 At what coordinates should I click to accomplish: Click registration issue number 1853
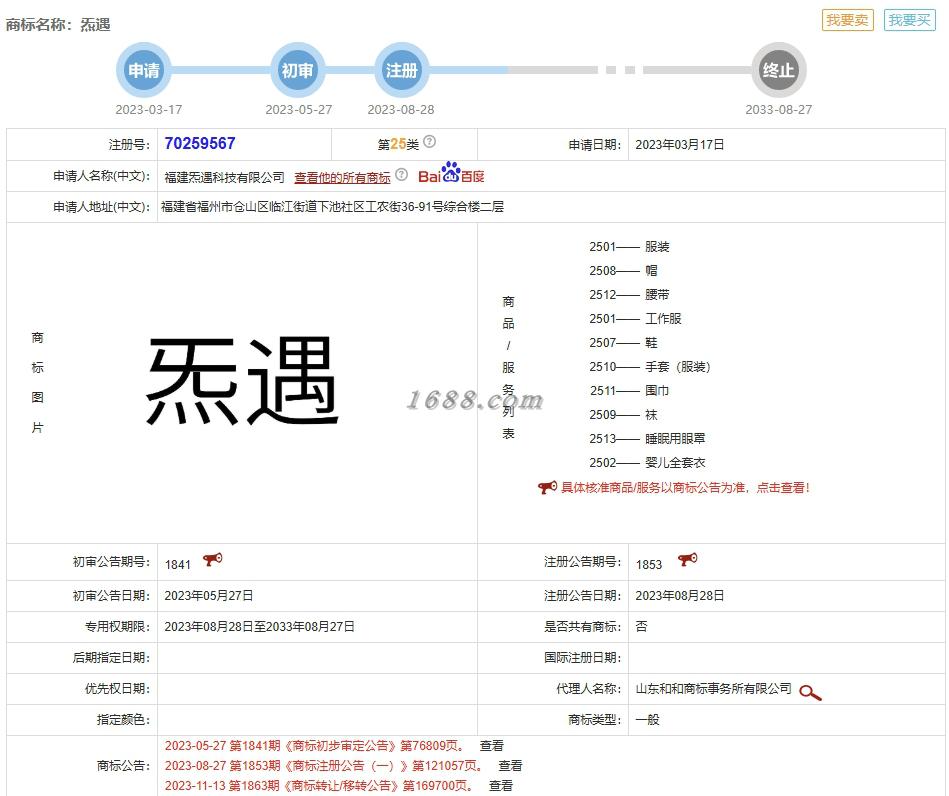coord(649,565)
